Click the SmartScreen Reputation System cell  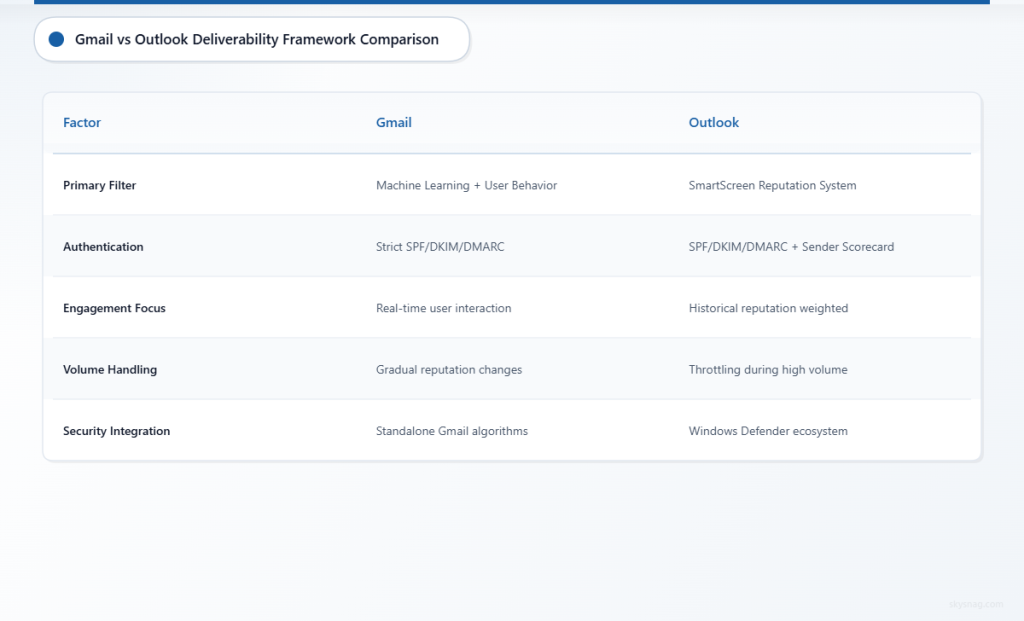(772, 185)
